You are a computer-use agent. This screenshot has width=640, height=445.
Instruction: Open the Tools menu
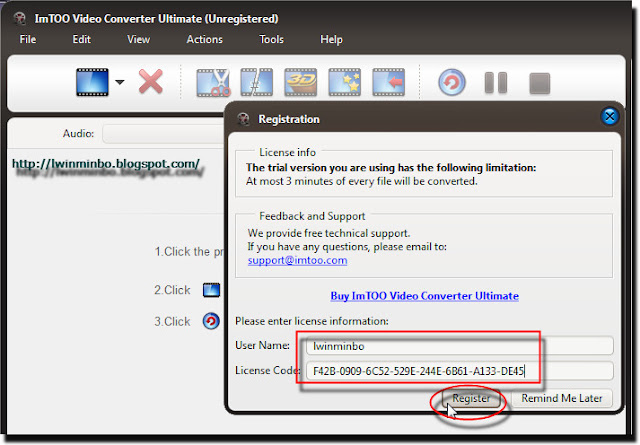point(271,39)
